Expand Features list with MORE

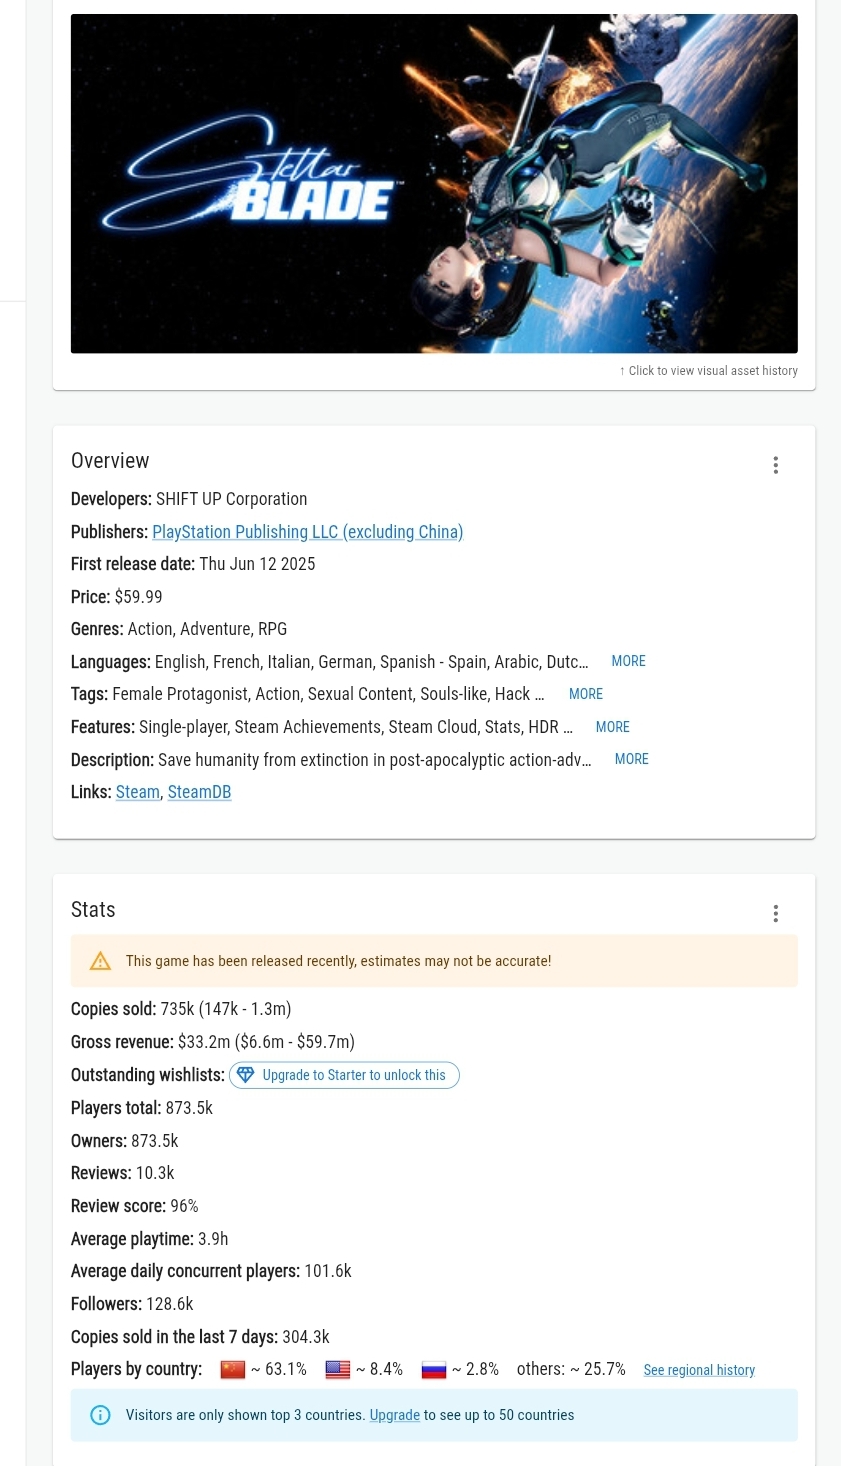[612, 727]
